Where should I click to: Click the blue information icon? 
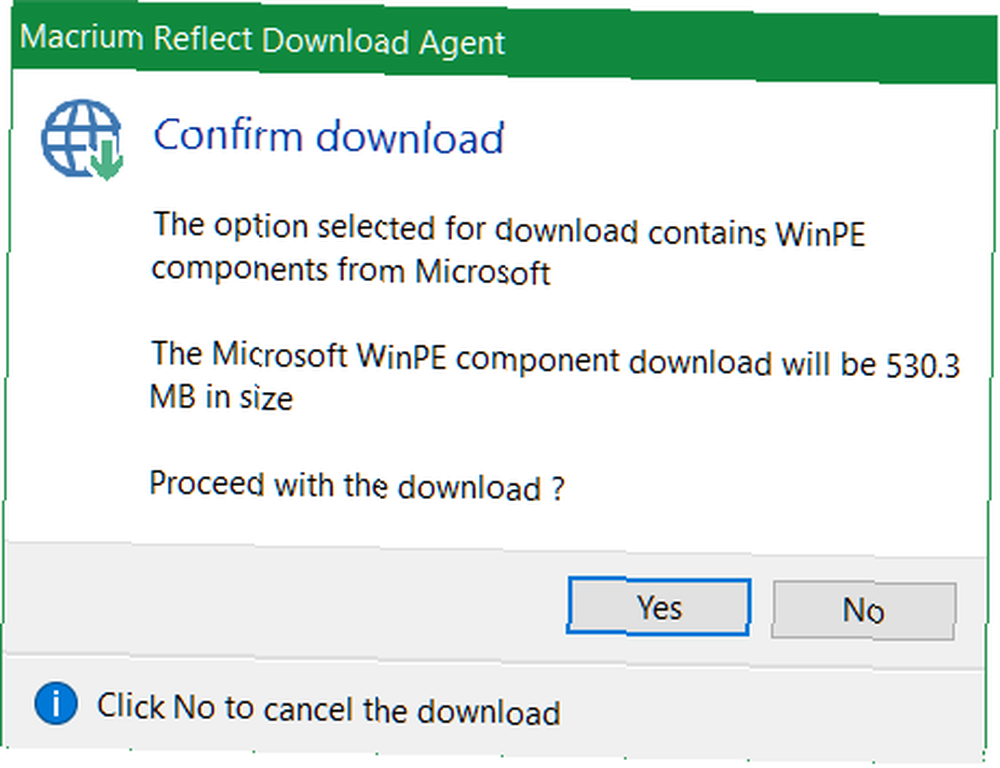click(56, 703)
